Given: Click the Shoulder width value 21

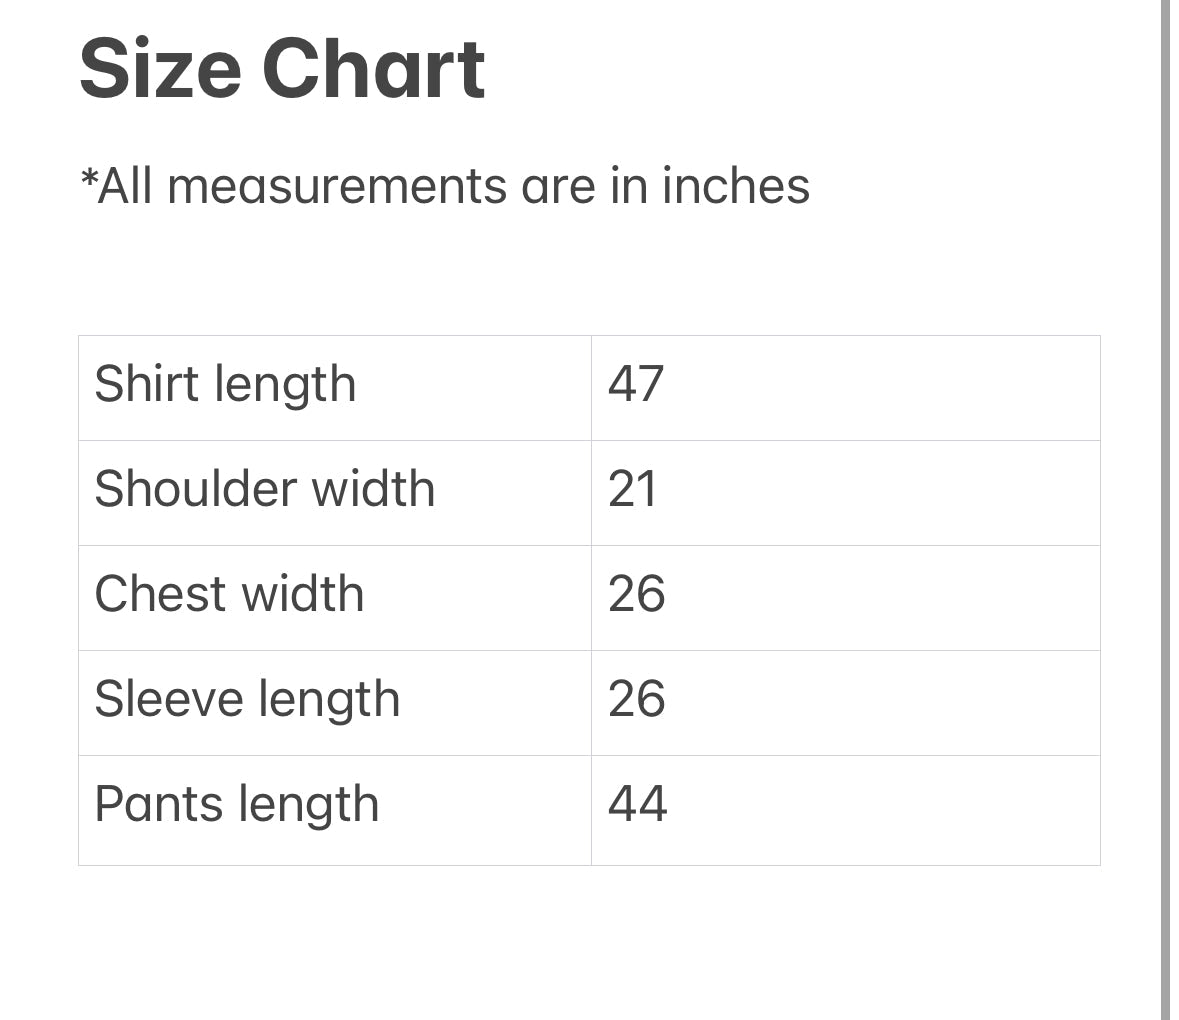Looking at the screenshot, I should pyautogui.click(x=633, y=490).
